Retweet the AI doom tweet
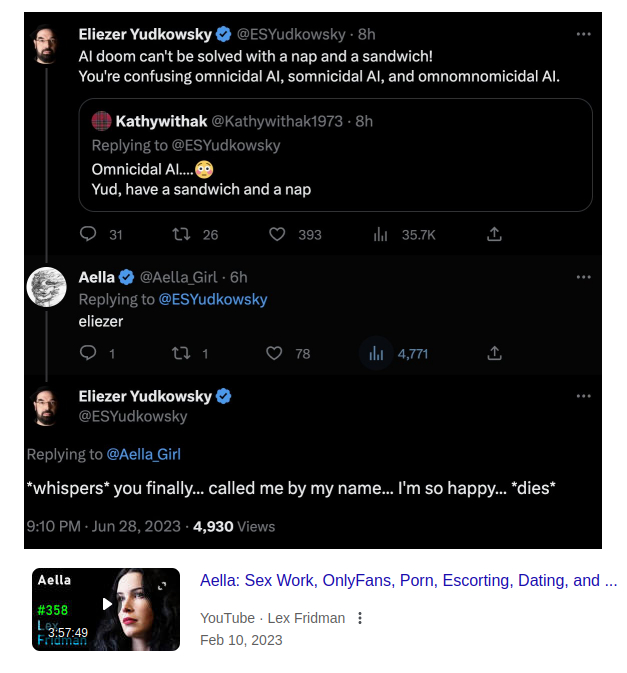The width and height of the screenshot is (627, 673). click(x=181, y=234)
